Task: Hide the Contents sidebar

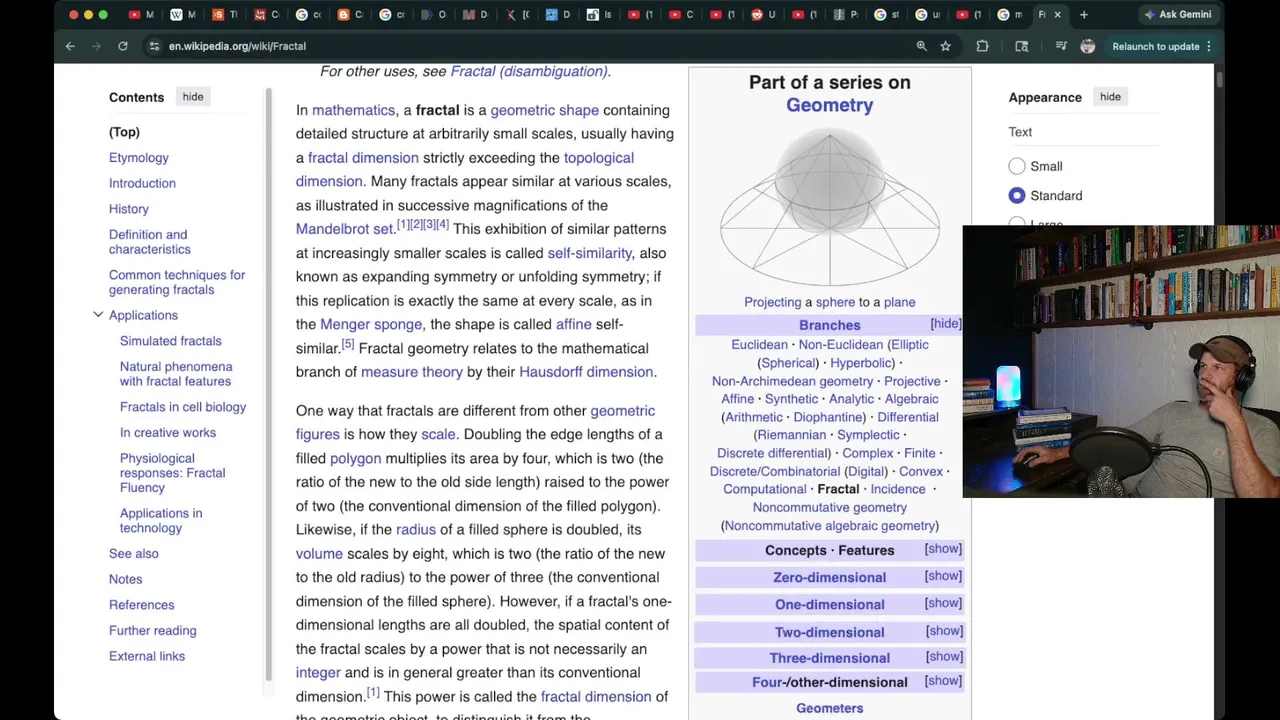Action: 193,97
